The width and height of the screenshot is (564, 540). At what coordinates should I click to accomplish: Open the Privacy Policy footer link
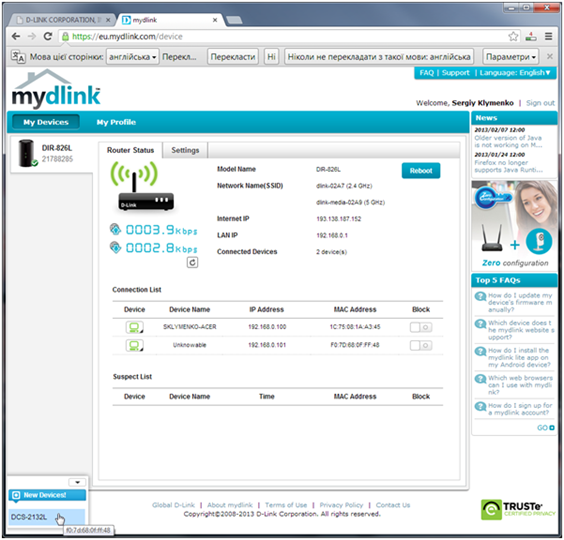(341, 505)
